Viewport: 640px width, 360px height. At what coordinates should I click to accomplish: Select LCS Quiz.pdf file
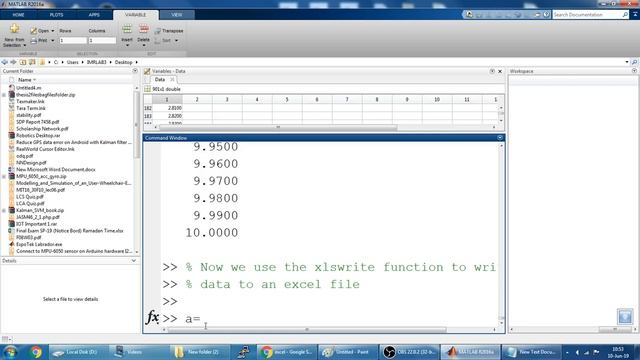click(30, 197)
